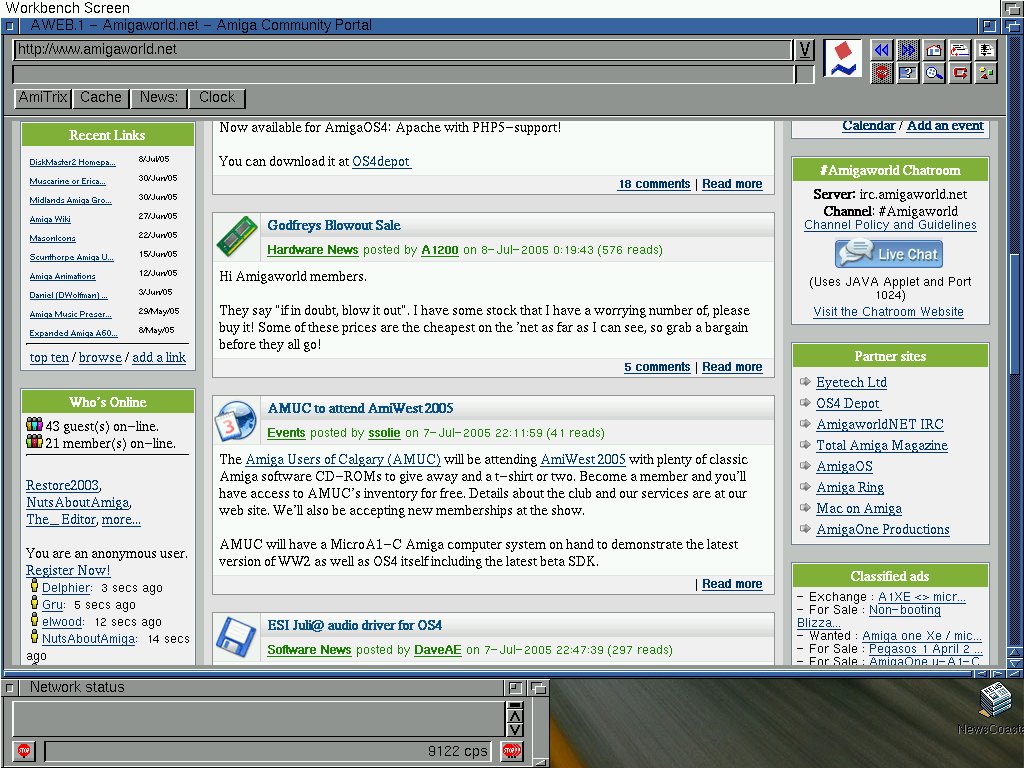Click the URL address field
The height and width of the screenshot is (768, 1024).
click(402, 50)
